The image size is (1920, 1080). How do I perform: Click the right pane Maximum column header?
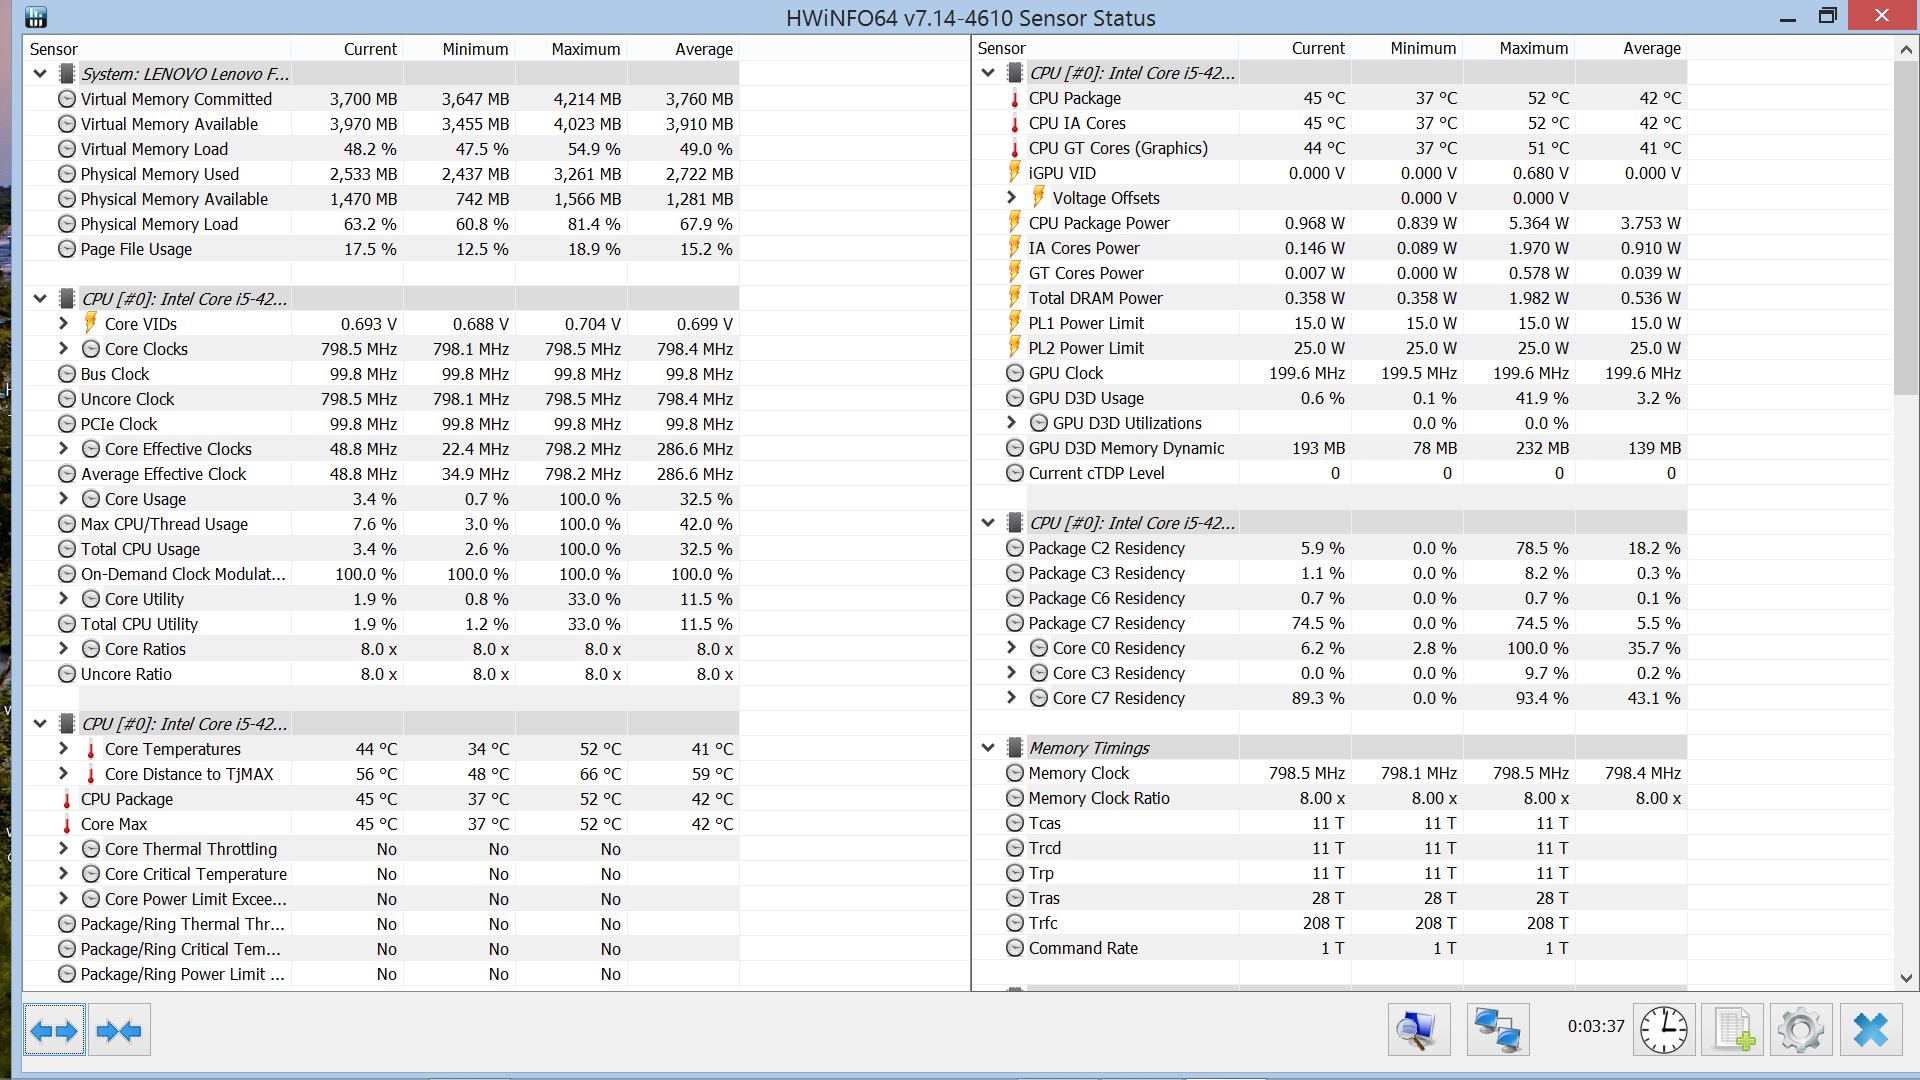click(1519, 48)
